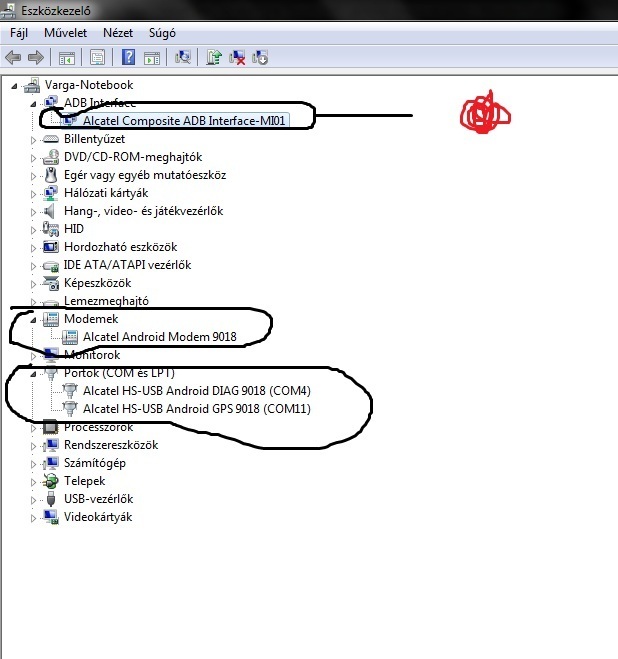Click the Rendszereszközök system icon
The width and height of the screenshot is (618, 659).
click(x=51, y=445)
